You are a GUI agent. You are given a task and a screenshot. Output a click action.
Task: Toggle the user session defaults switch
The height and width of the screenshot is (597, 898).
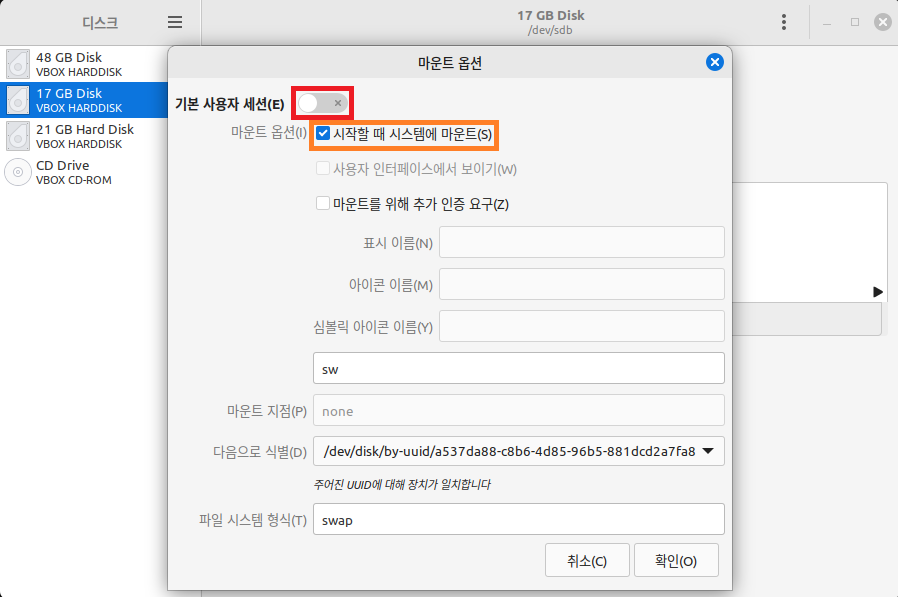[x=323, y=103]
